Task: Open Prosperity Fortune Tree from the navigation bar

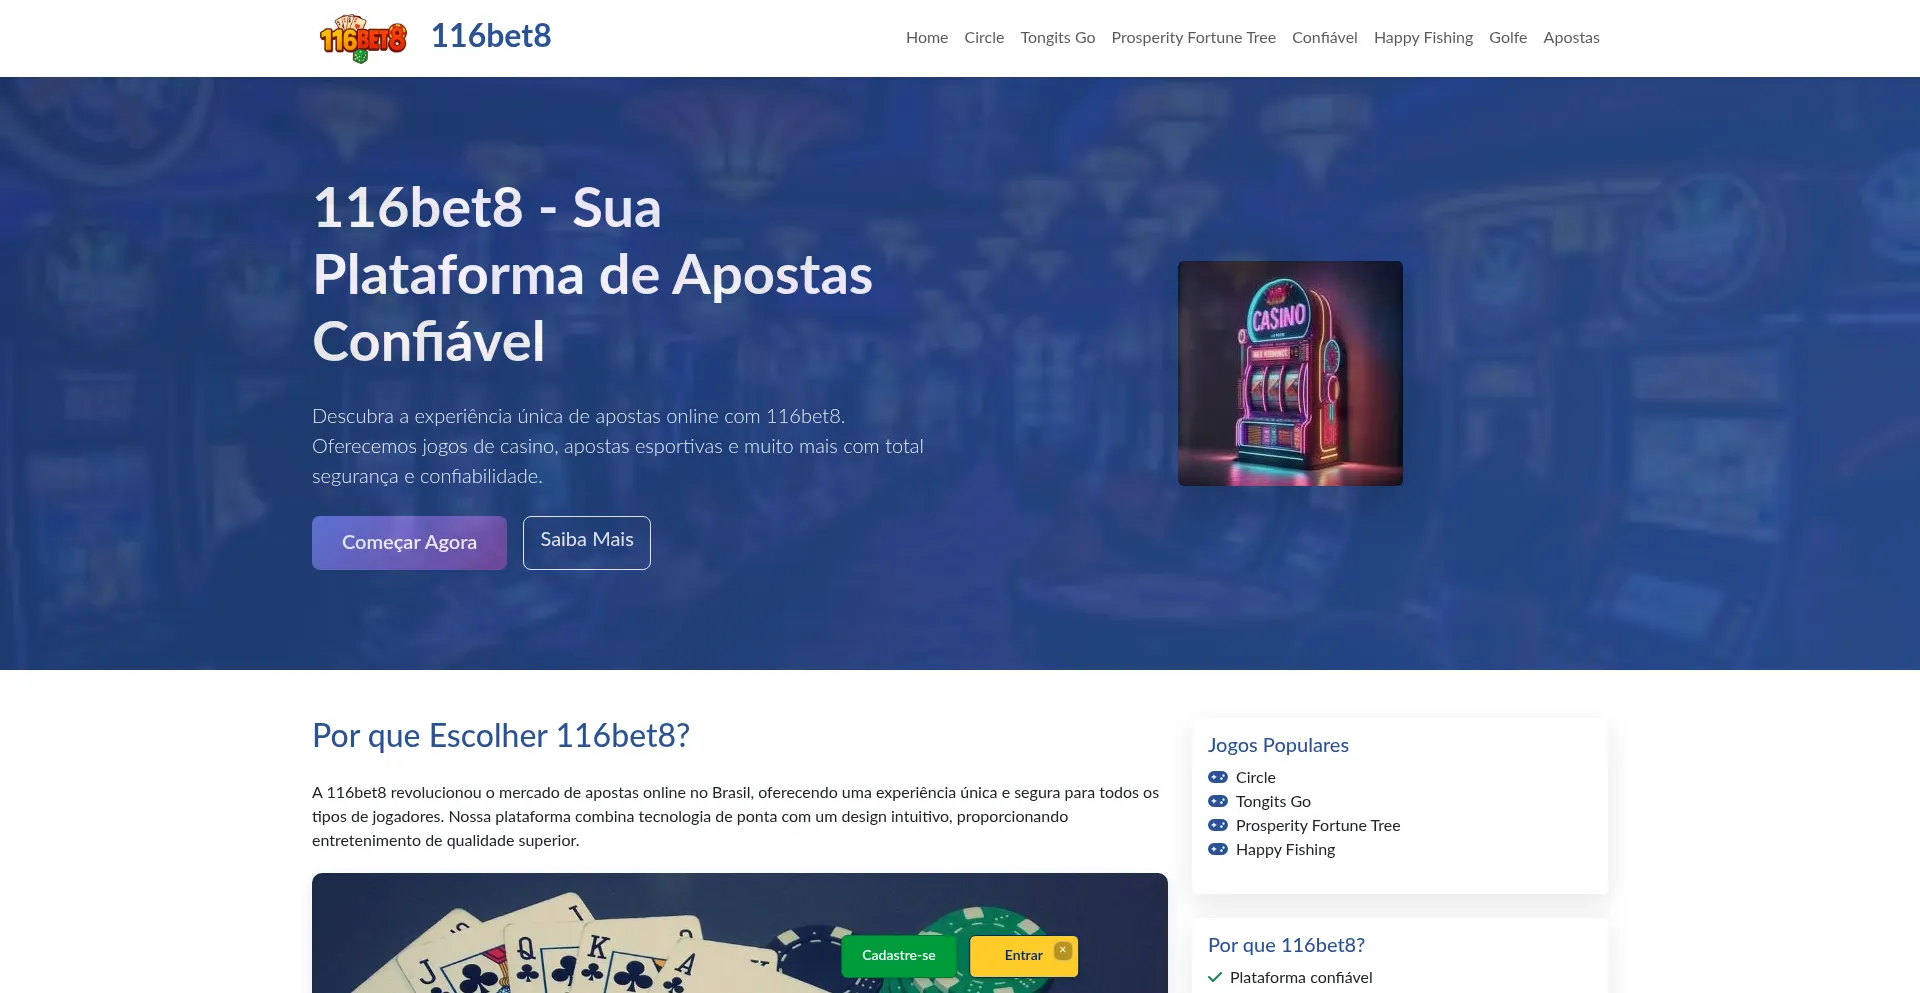Action: [x=1193, y=38]
